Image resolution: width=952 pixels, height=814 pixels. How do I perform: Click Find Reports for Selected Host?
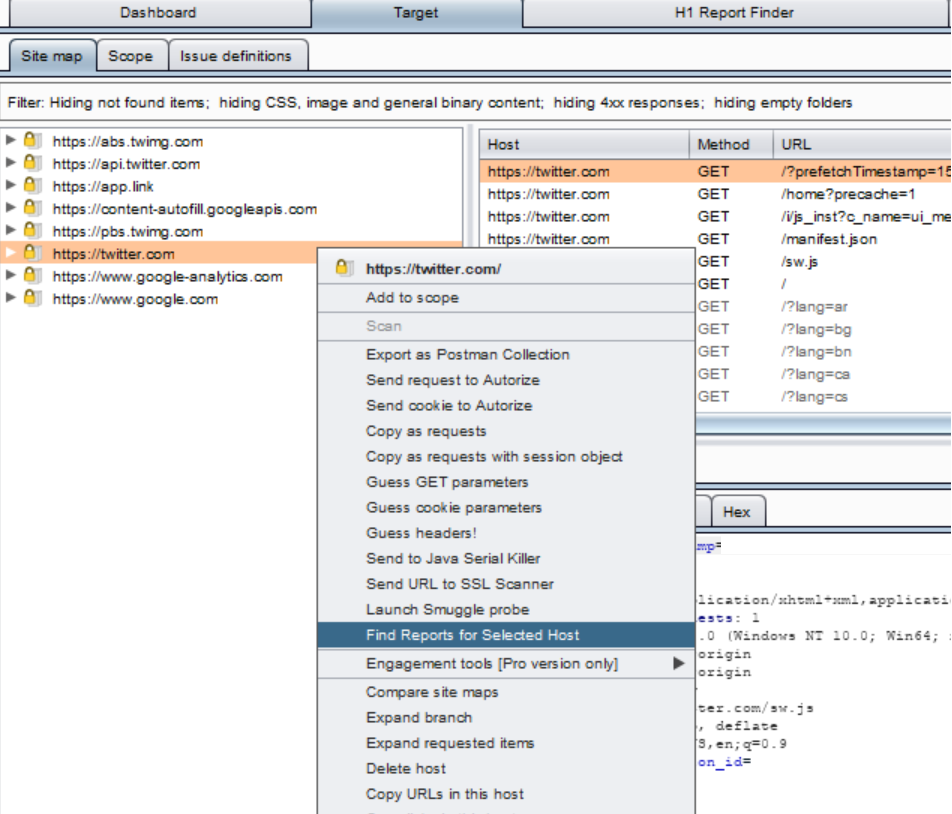point(506,635)
